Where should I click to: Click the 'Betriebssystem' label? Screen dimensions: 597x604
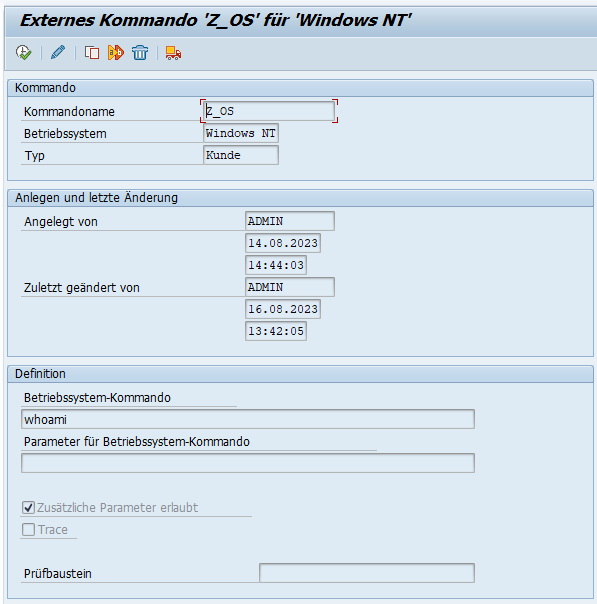pyautogui.click(x=65, y=134)
